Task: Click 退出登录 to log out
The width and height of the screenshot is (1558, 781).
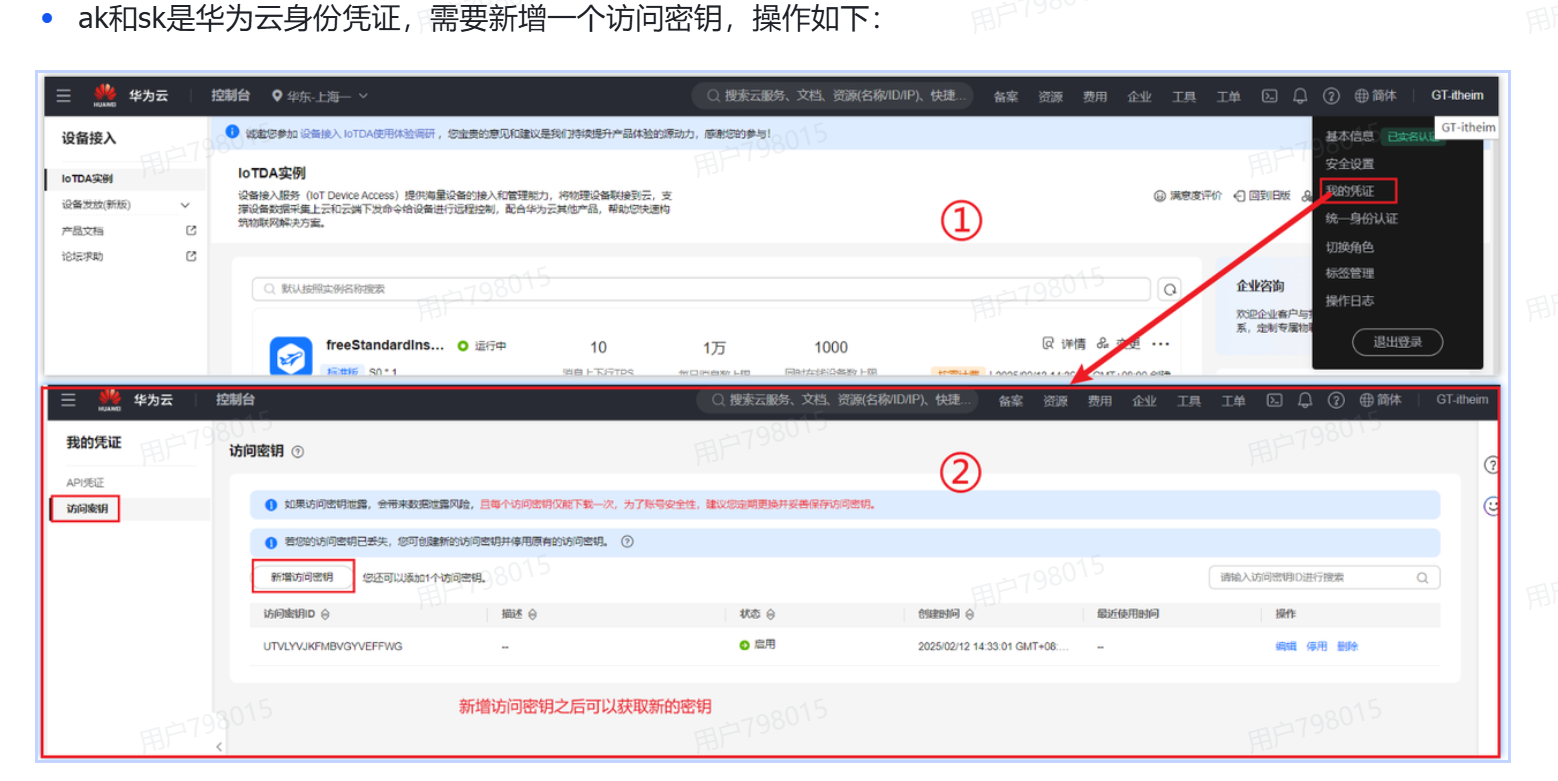Action: (x=1397, y=341)
